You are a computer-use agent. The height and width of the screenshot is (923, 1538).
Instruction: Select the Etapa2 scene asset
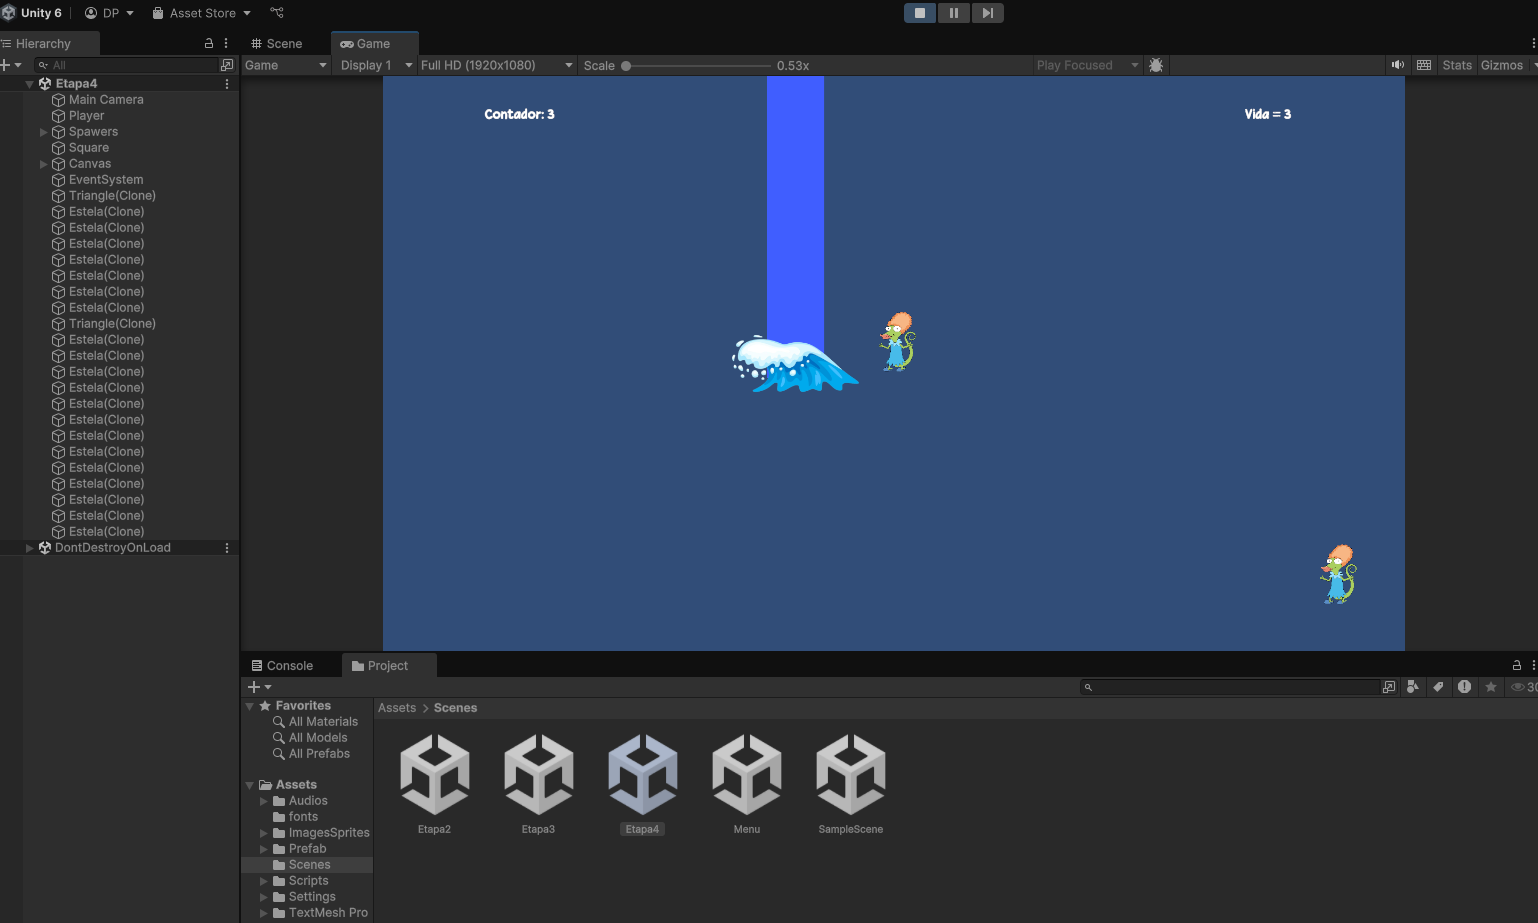point(435,784)
